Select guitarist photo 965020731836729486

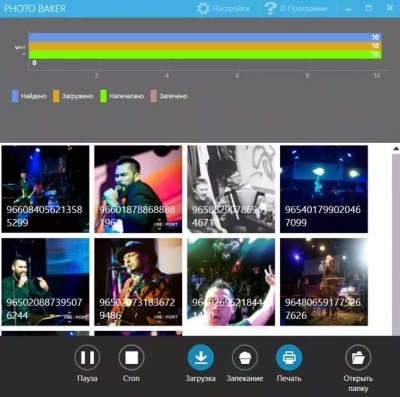click(x=138, y=282)
